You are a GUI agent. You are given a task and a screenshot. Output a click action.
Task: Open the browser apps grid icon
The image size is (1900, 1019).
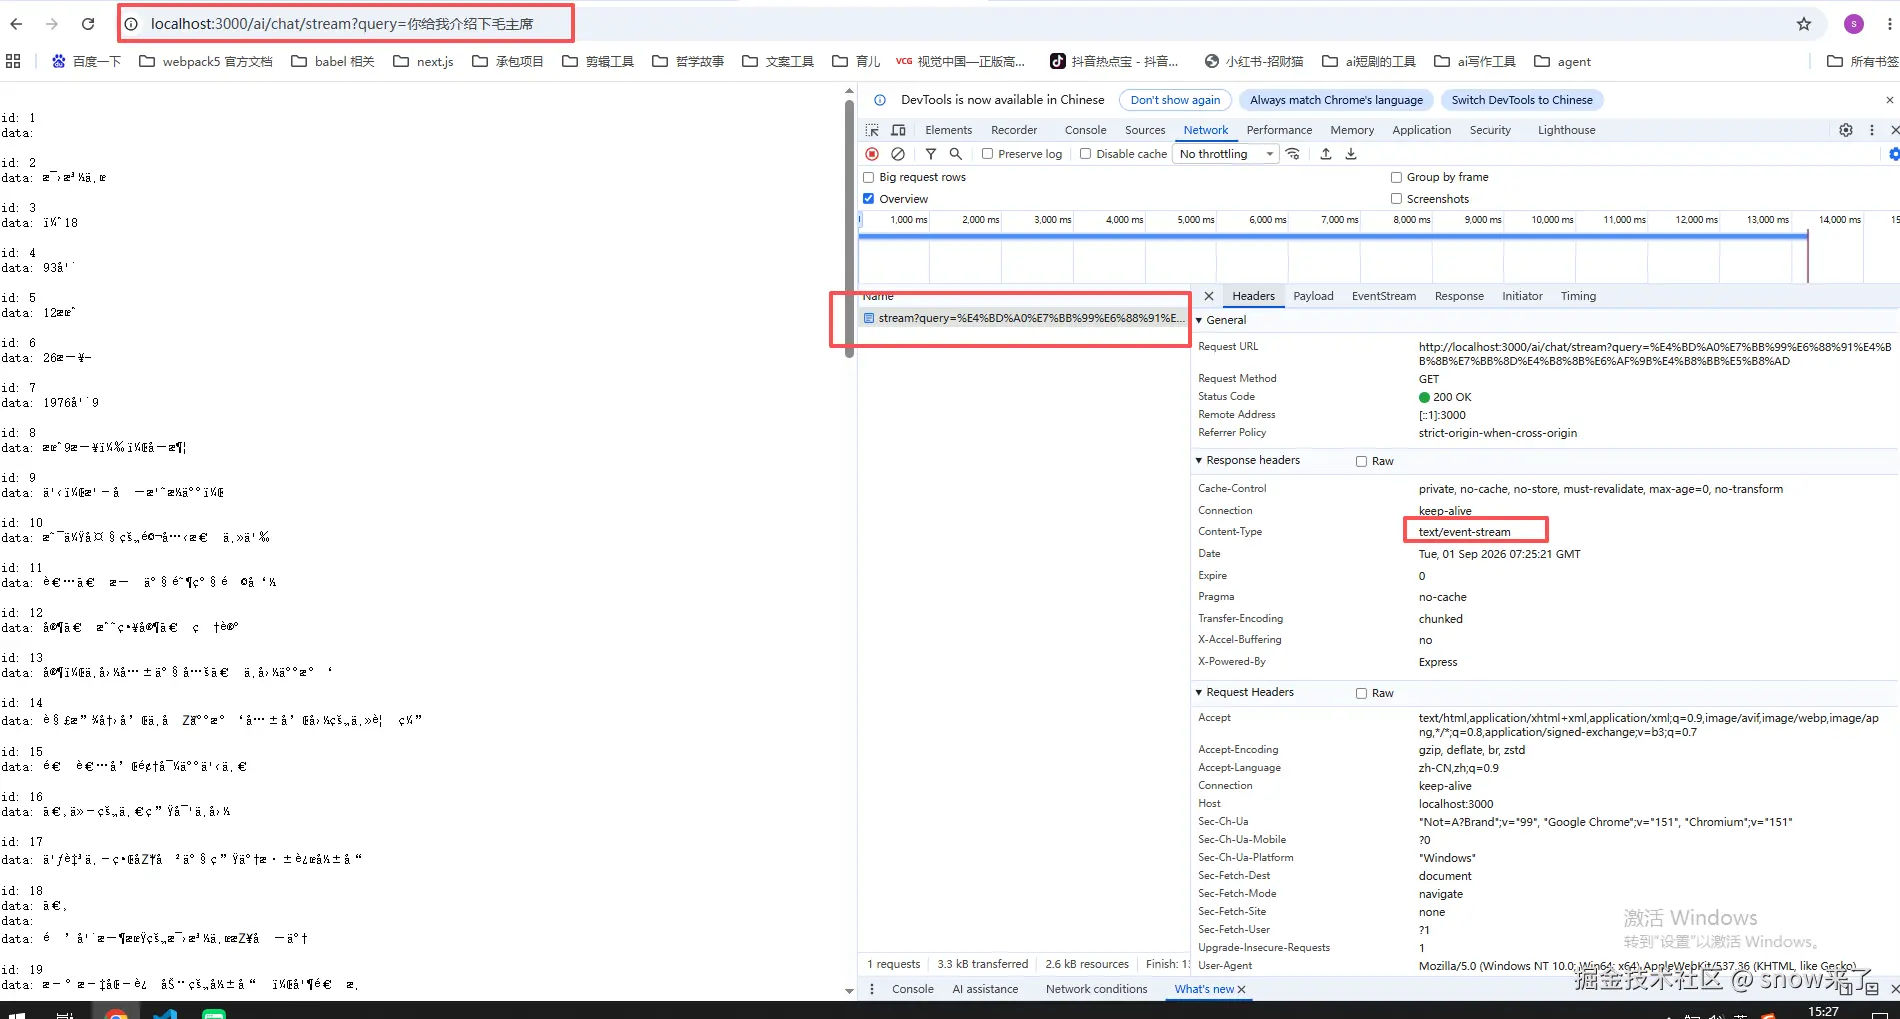(x=13, y=61)
